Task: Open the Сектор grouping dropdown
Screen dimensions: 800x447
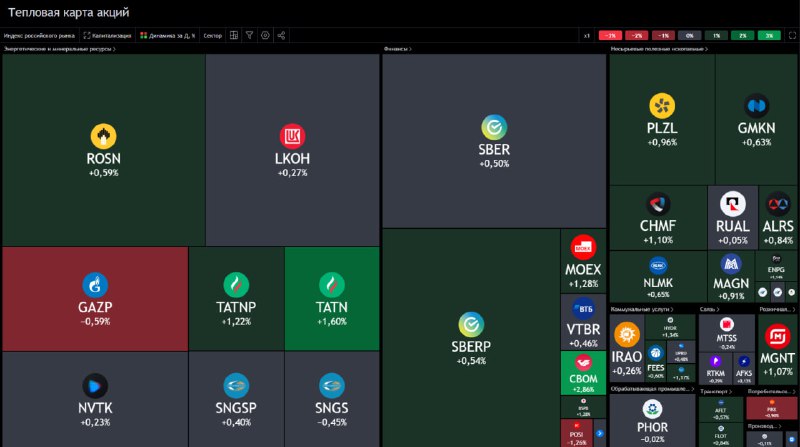Action: pos(213,35)
